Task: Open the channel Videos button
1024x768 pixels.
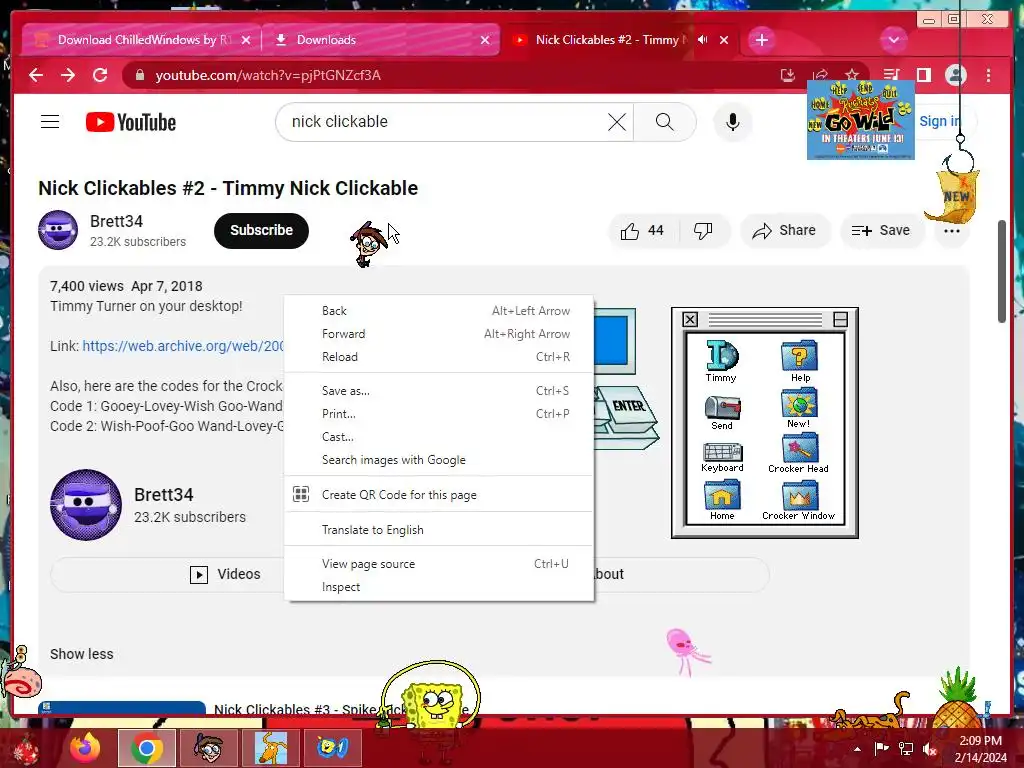Action: pyautogui.click(x=225, y=574)
